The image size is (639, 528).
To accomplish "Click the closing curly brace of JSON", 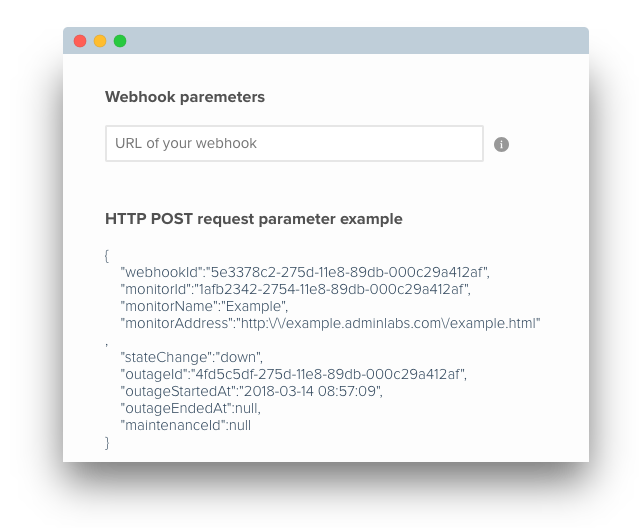I will (x=107, y=442).
